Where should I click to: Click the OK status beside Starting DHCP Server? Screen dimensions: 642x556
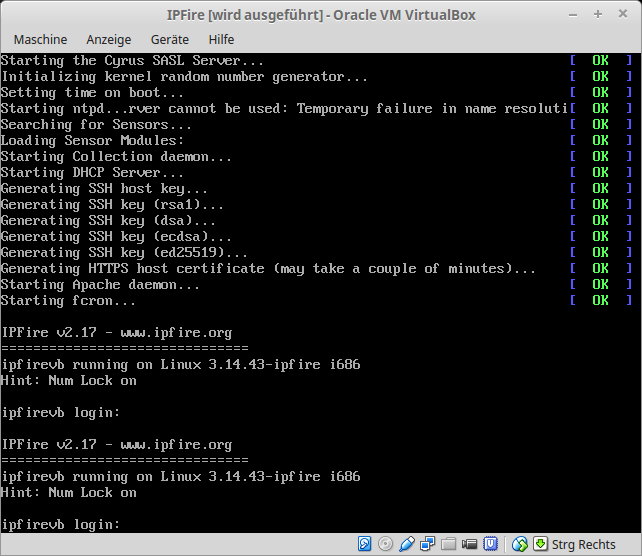coord(600,172)
